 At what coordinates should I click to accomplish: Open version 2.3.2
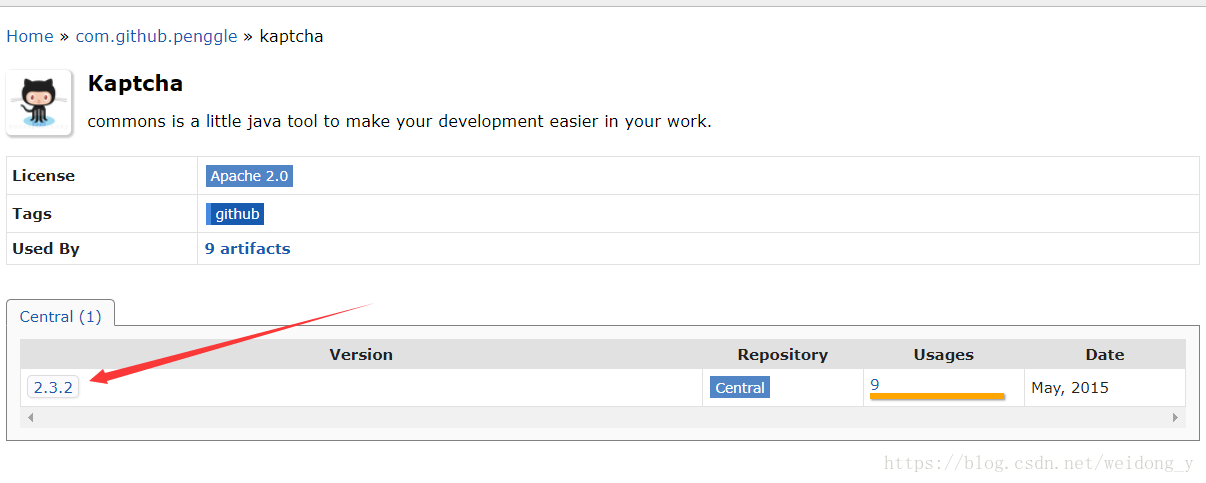pos(53,388)
